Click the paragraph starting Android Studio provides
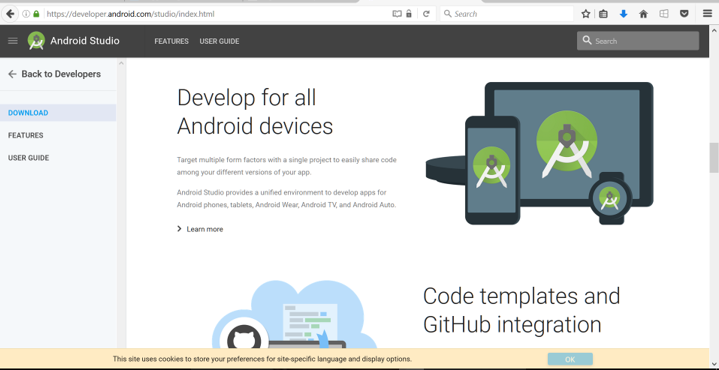This screenshot has height=370, width=719. click(x=287, y=199)
